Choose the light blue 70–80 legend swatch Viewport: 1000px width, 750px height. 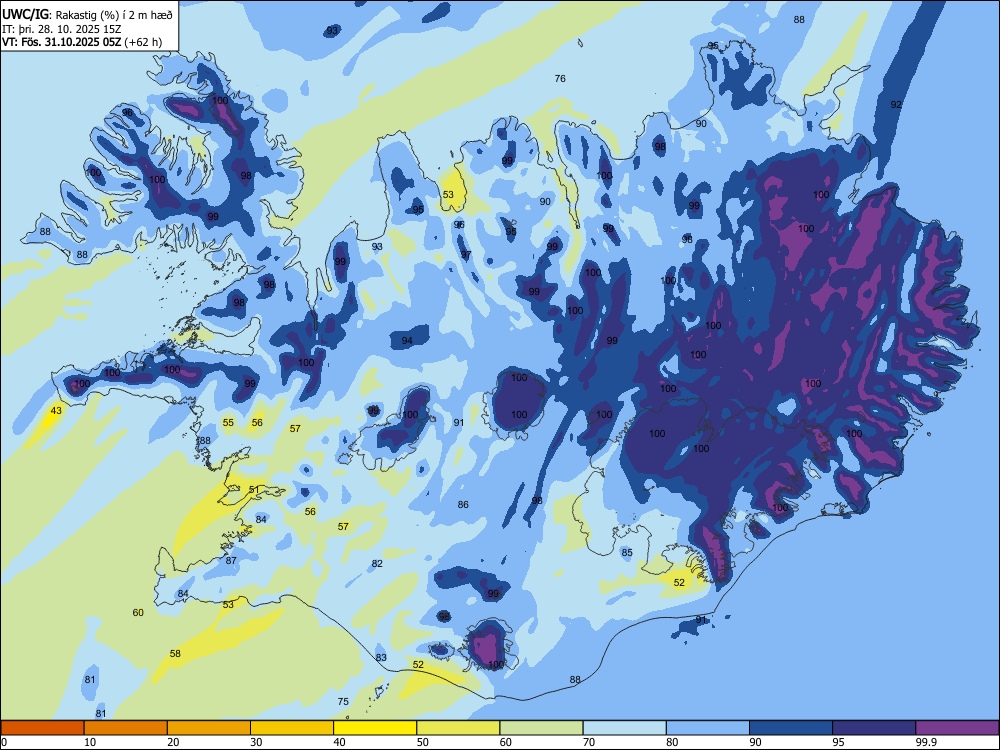click(x=624, y=728)
